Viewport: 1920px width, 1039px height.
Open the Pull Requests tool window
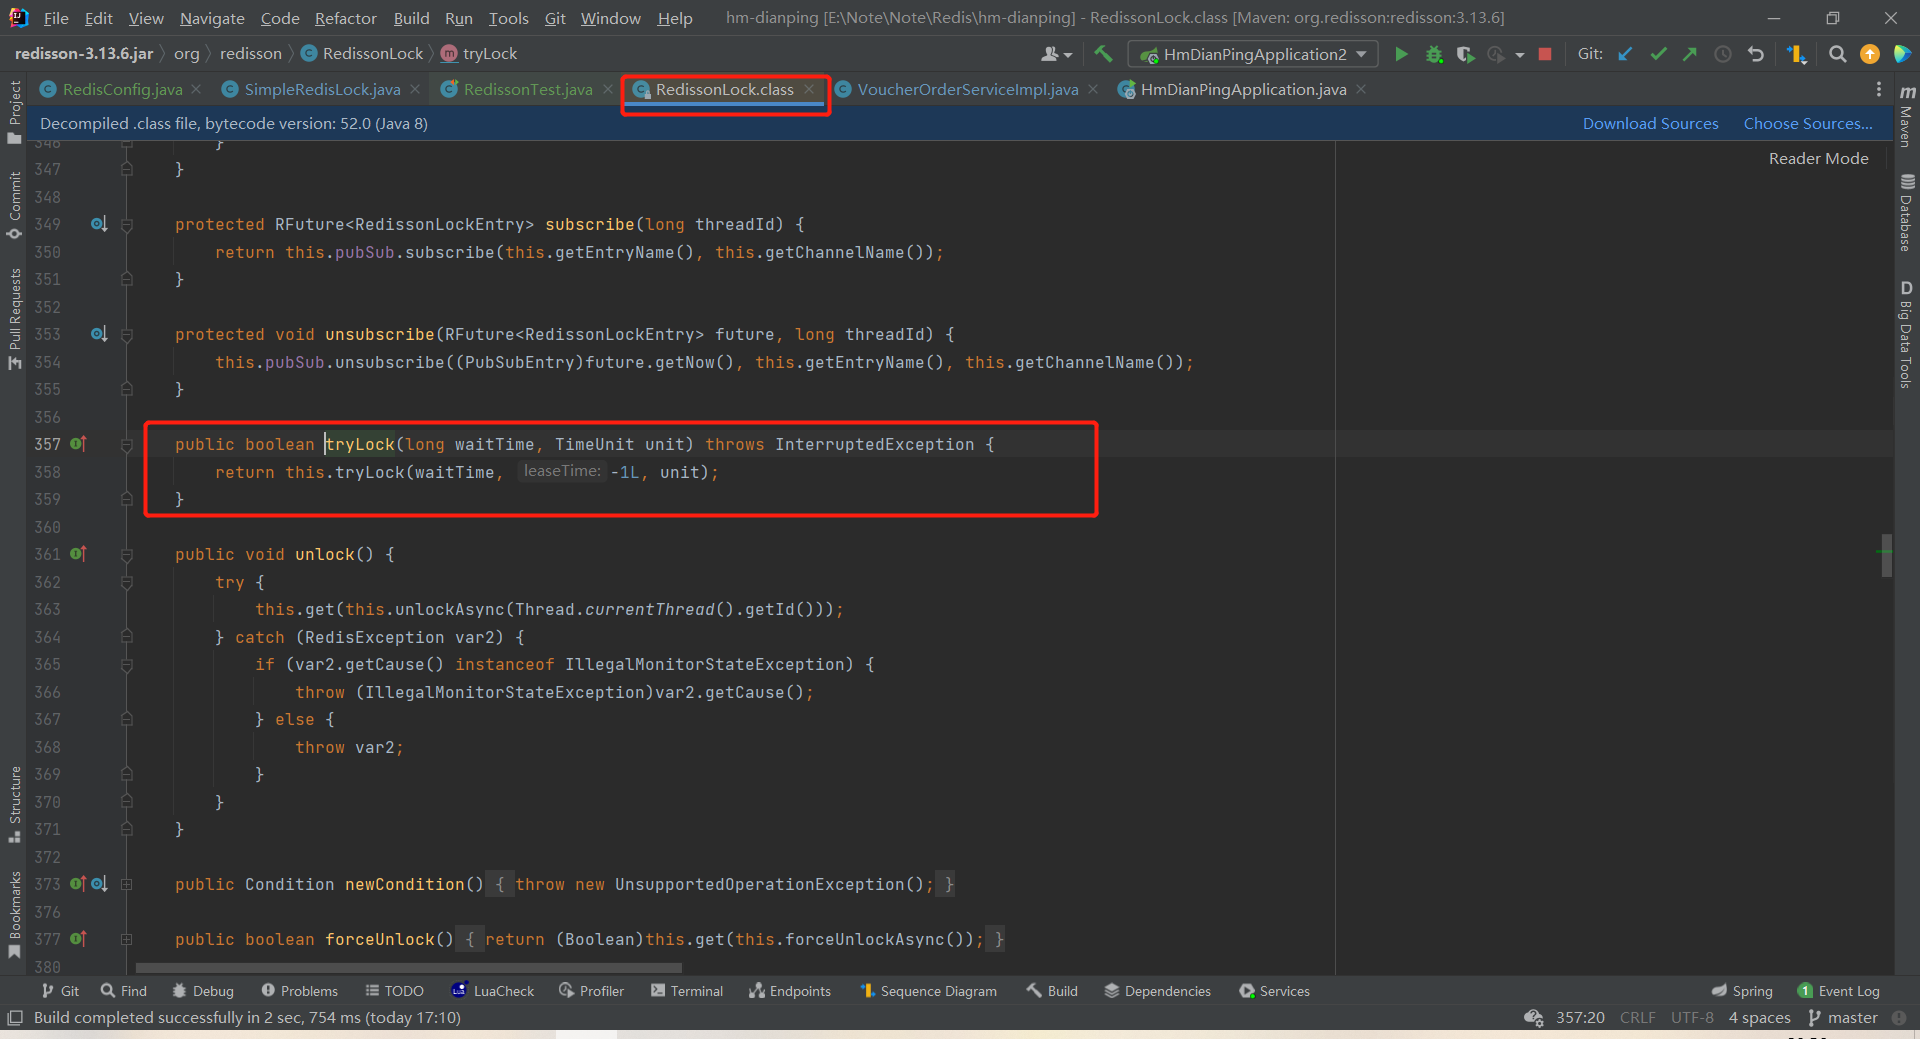(14, 319)
